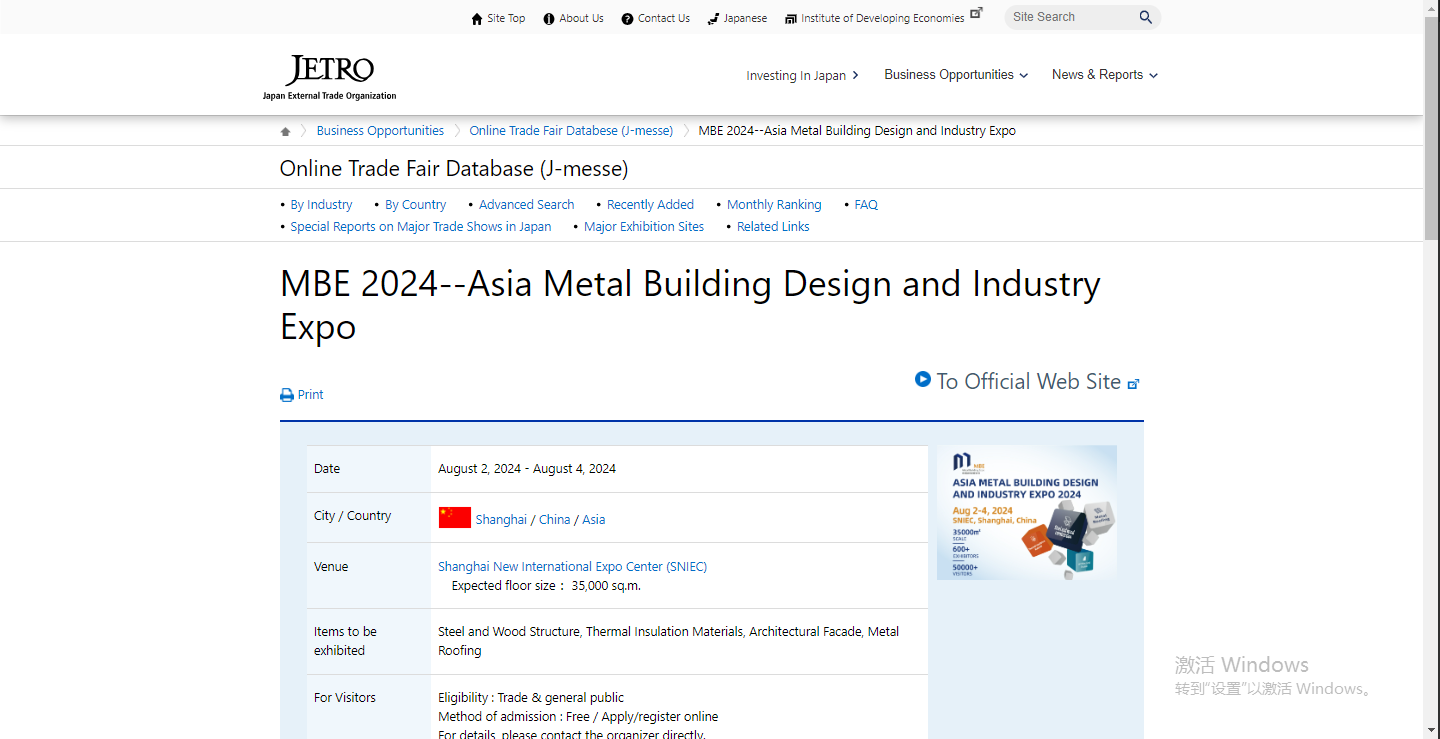Click the MBE 2024 page heading
The image size is (1440, 739).
pyautogui.click(x=690, y=305)
